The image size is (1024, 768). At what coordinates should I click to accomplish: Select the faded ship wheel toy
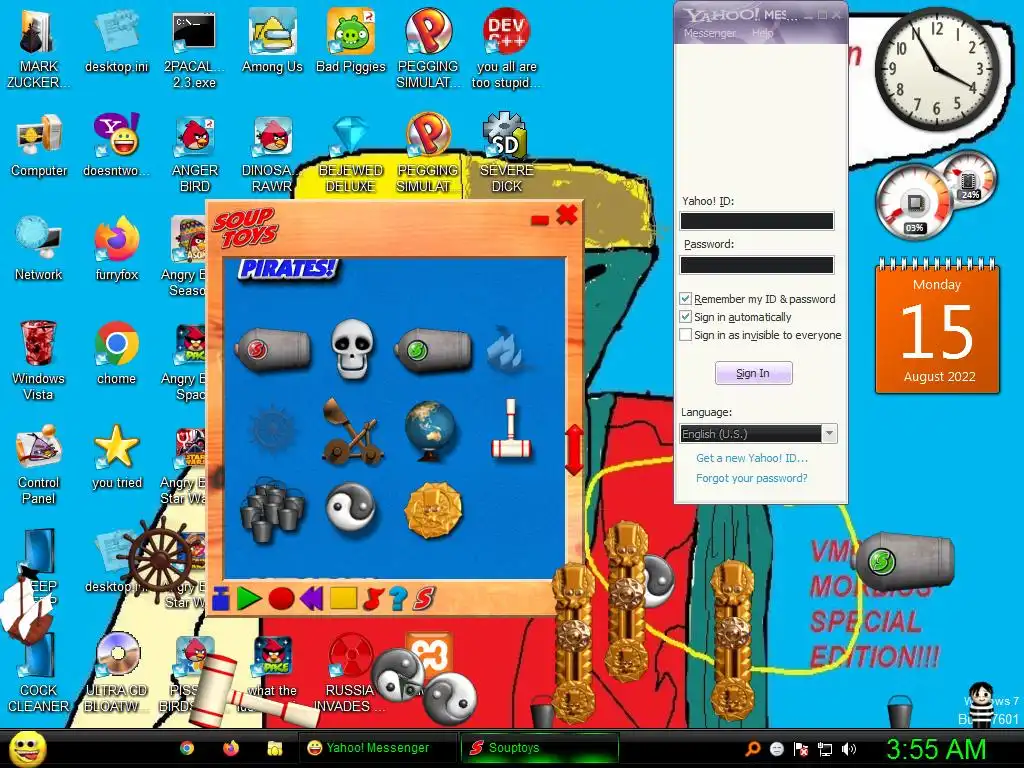[273, 428]
